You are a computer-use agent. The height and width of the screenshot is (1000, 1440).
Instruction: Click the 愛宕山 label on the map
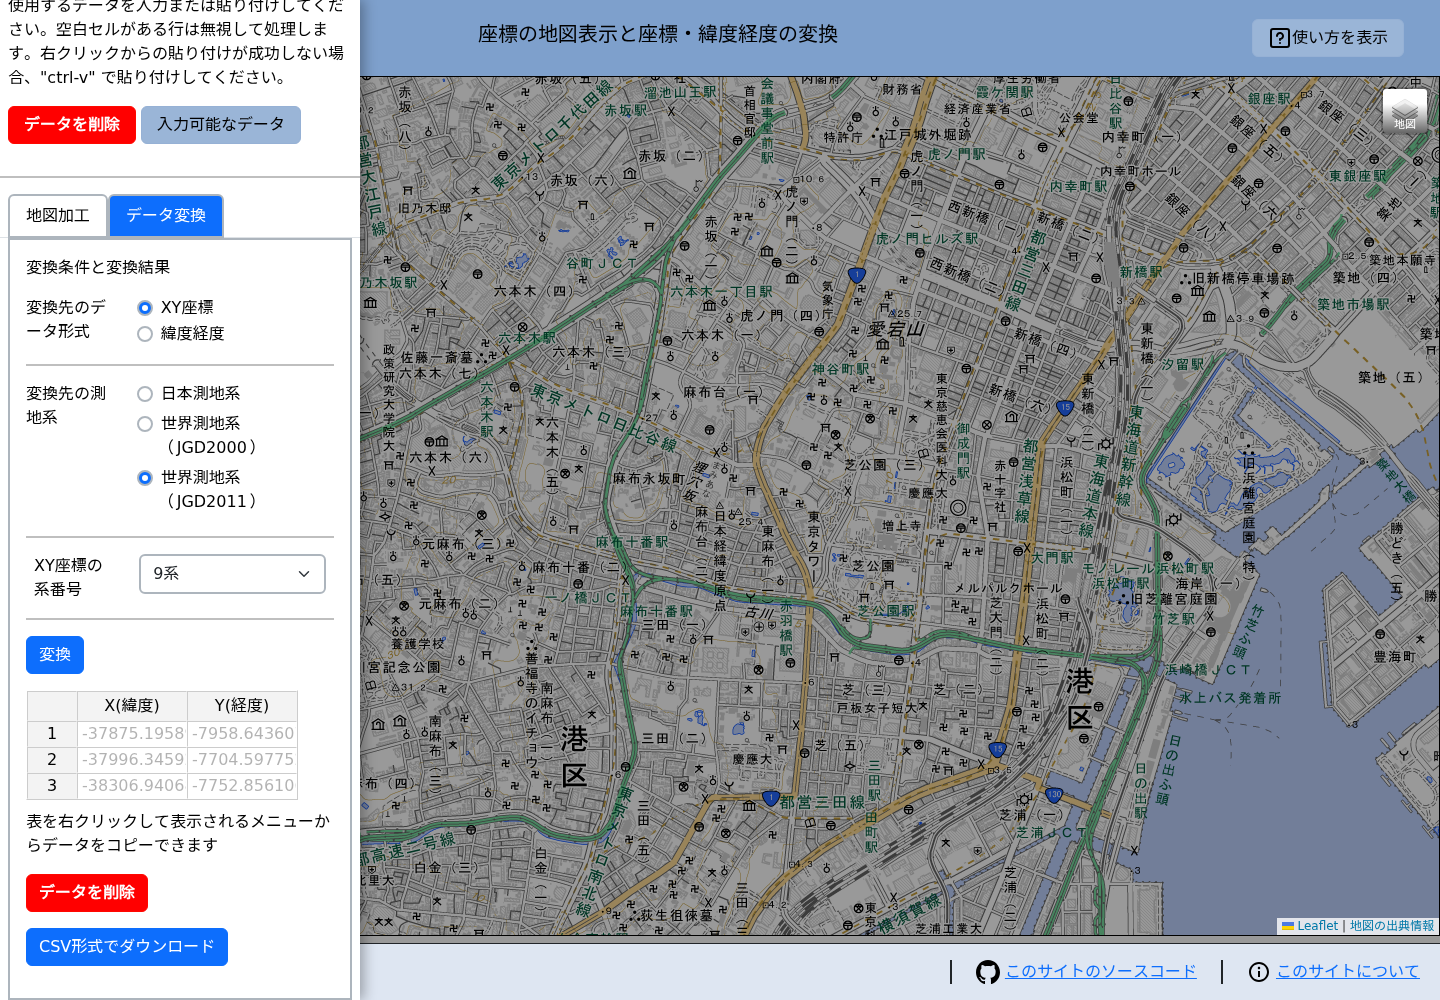pyautogui.click(x=896, y=329)
